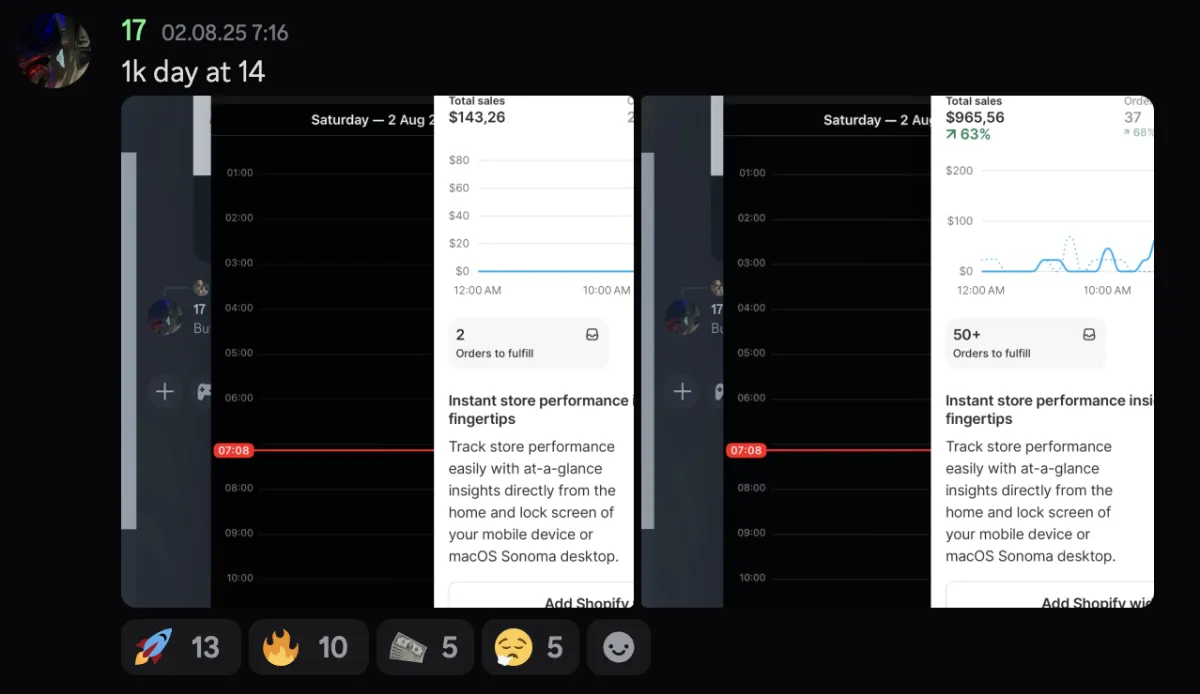The height and width of the screenshot is (694, 1200).
Task: Click the plus icon in the $965,56 image
Action: coord(682,392)
